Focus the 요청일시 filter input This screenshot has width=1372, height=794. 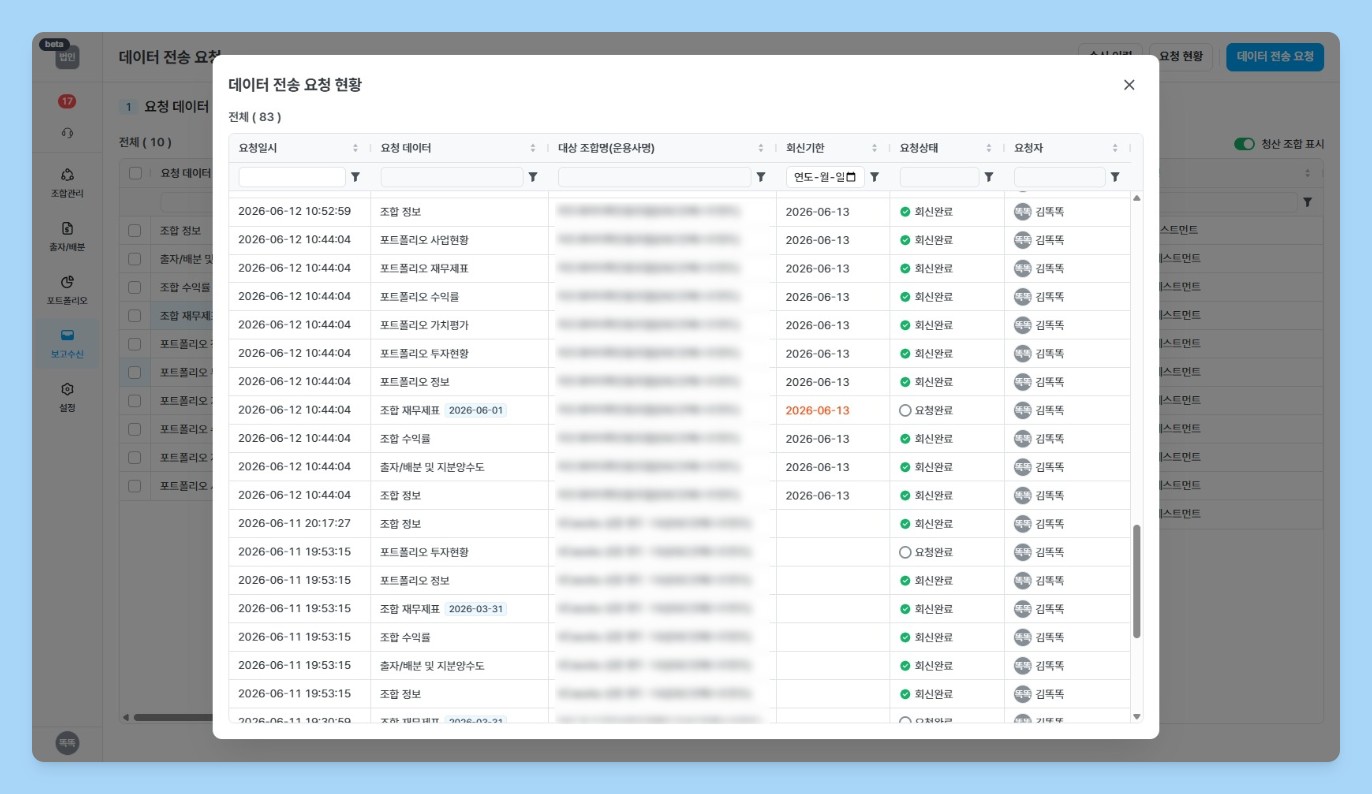click(292, 177)
